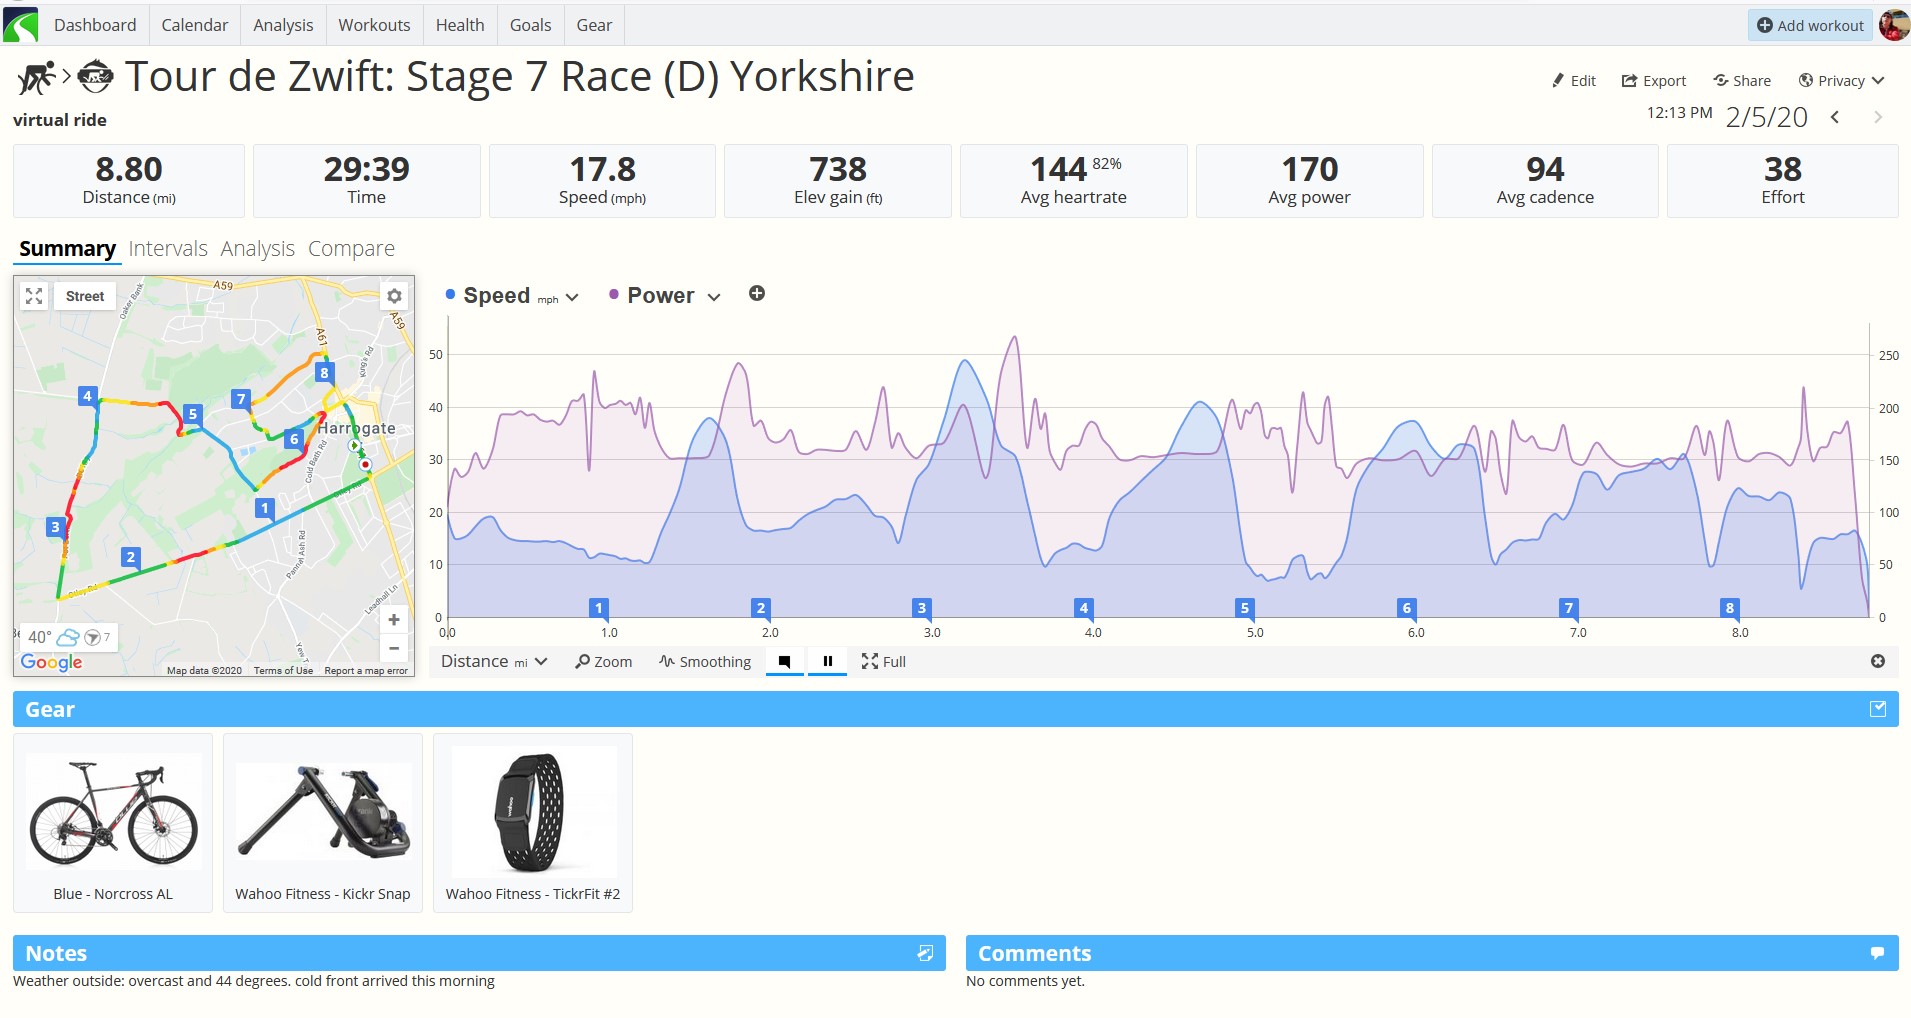Click the Google logo on map
Image resolution: width=1911 pixels, height=1018 pixels.
coord(51,662)
